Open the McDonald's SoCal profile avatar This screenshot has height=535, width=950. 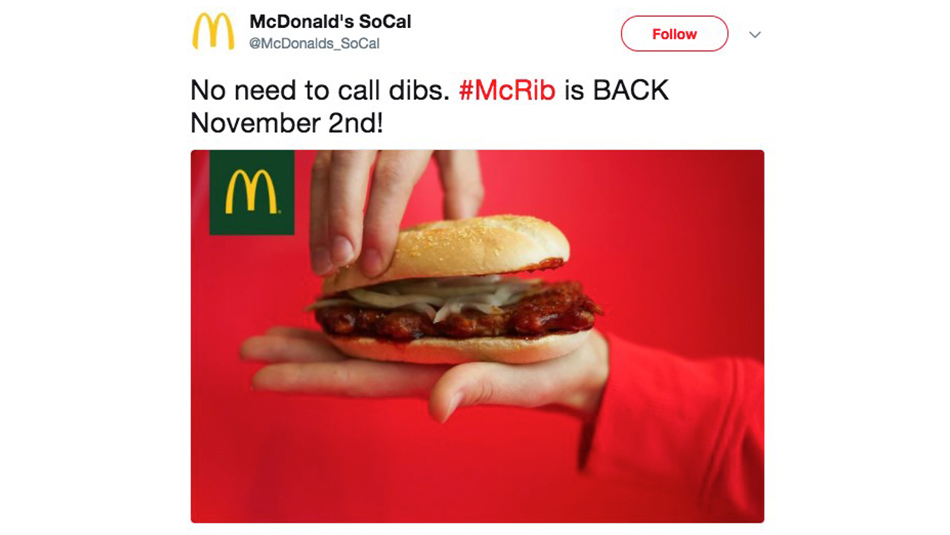click(x=213, y=32)
